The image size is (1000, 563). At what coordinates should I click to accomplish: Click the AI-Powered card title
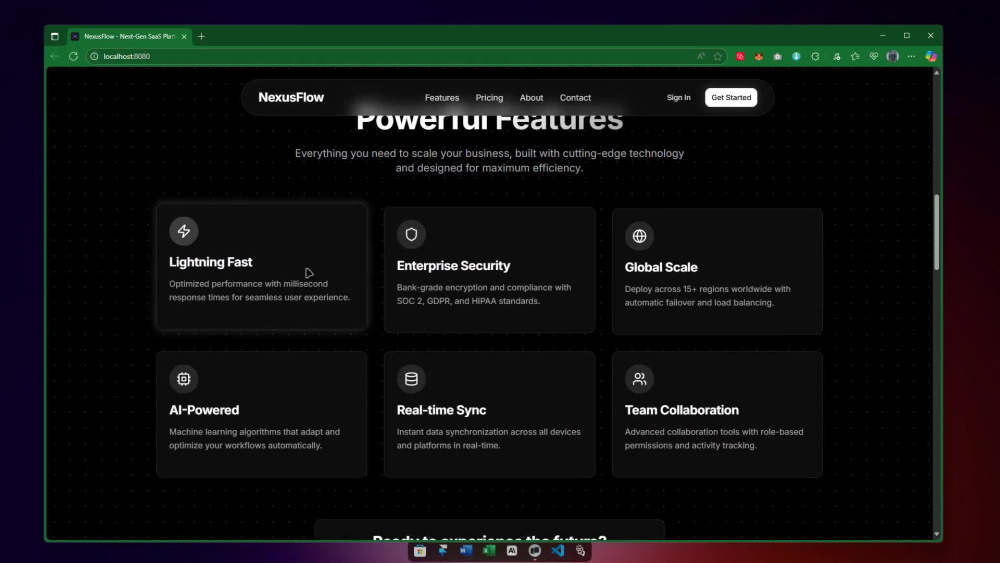point(204,410)
